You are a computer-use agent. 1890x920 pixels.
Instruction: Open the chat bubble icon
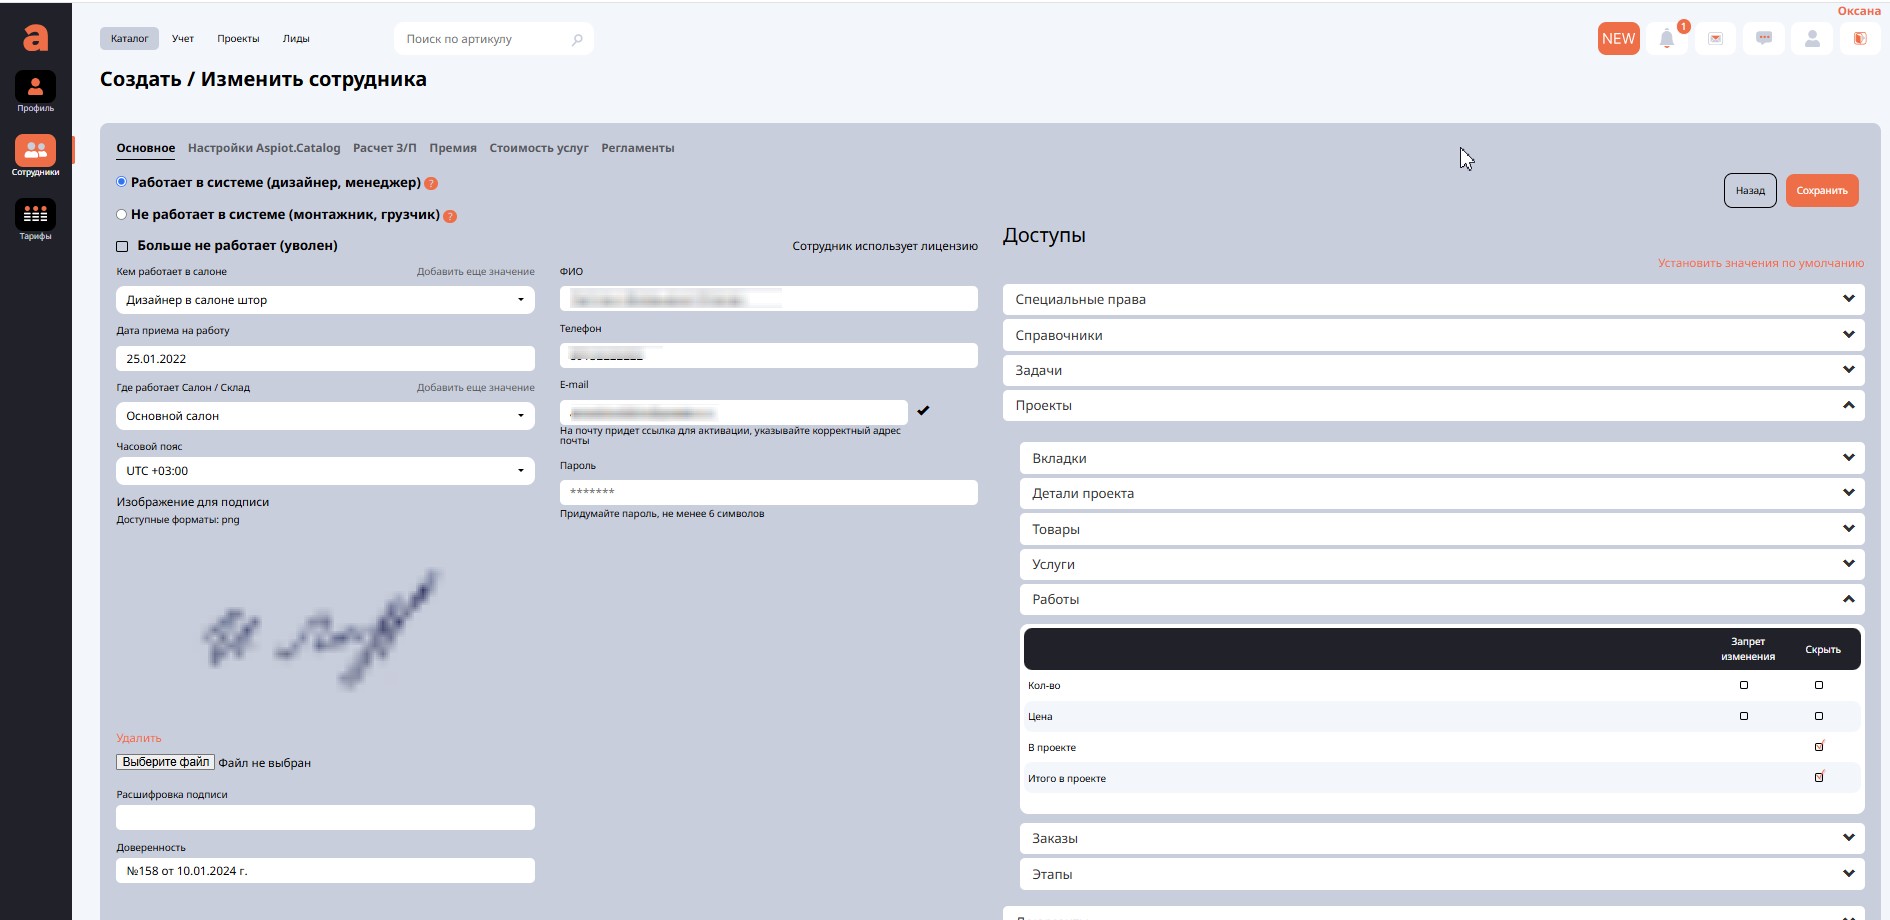(1763, 39)
